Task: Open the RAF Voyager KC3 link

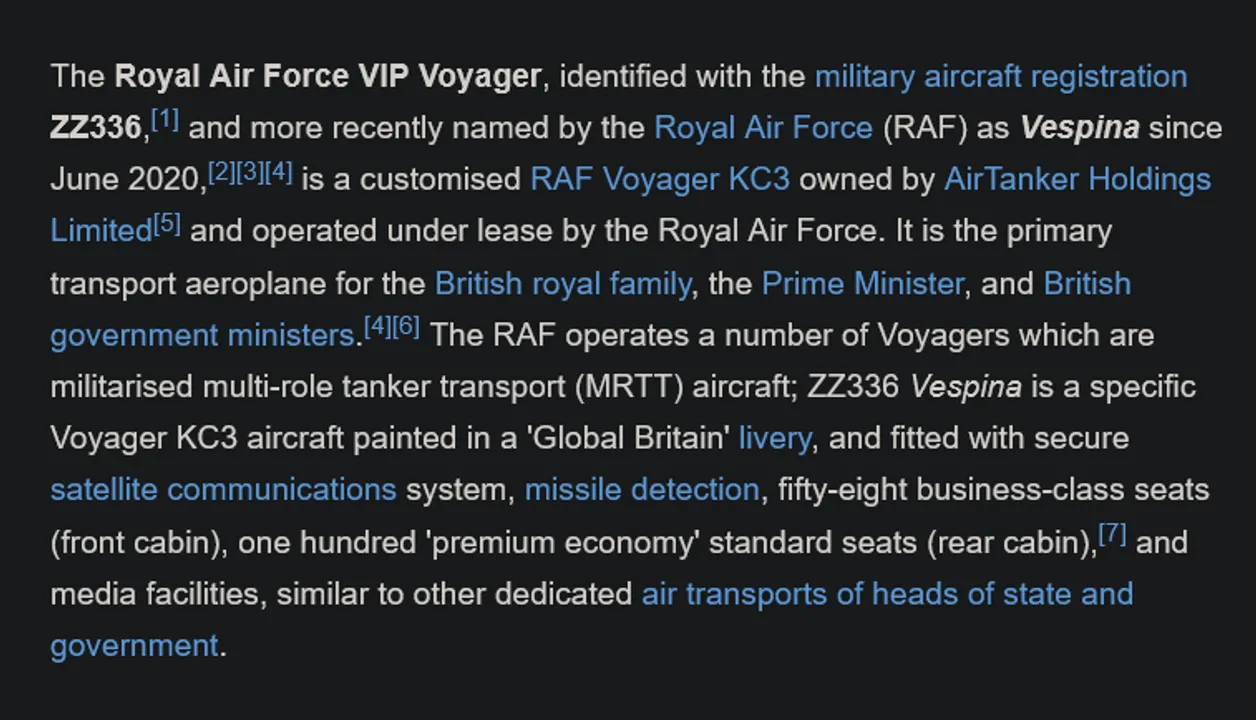Action: 659,180
